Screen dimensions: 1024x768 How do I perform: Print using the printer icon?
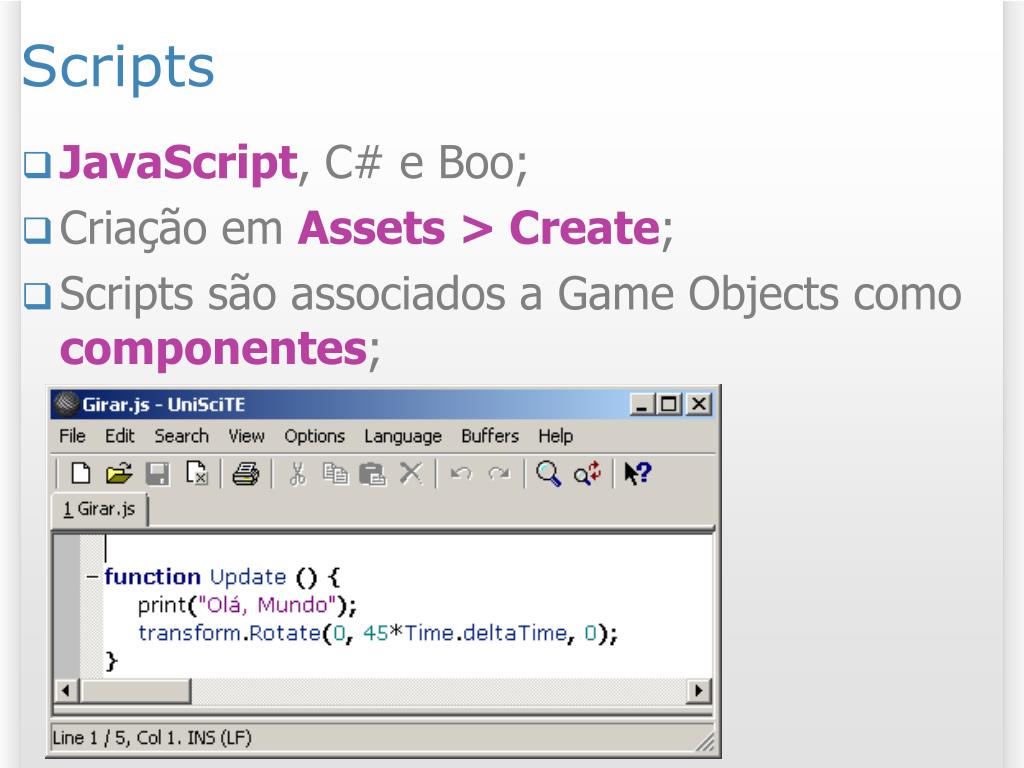pyautogui.click(x=246, y=473)
